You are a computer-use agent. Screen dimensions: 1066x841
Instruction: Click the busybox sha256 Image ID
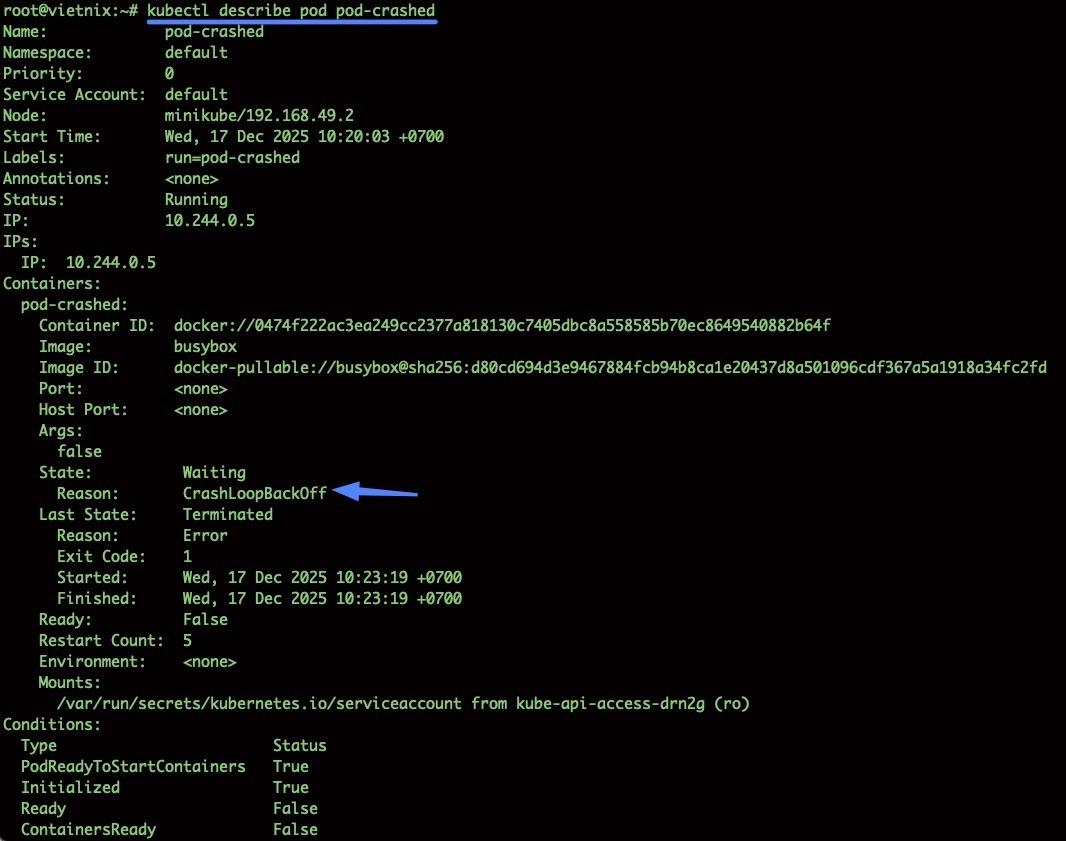[x=610, y=367]
